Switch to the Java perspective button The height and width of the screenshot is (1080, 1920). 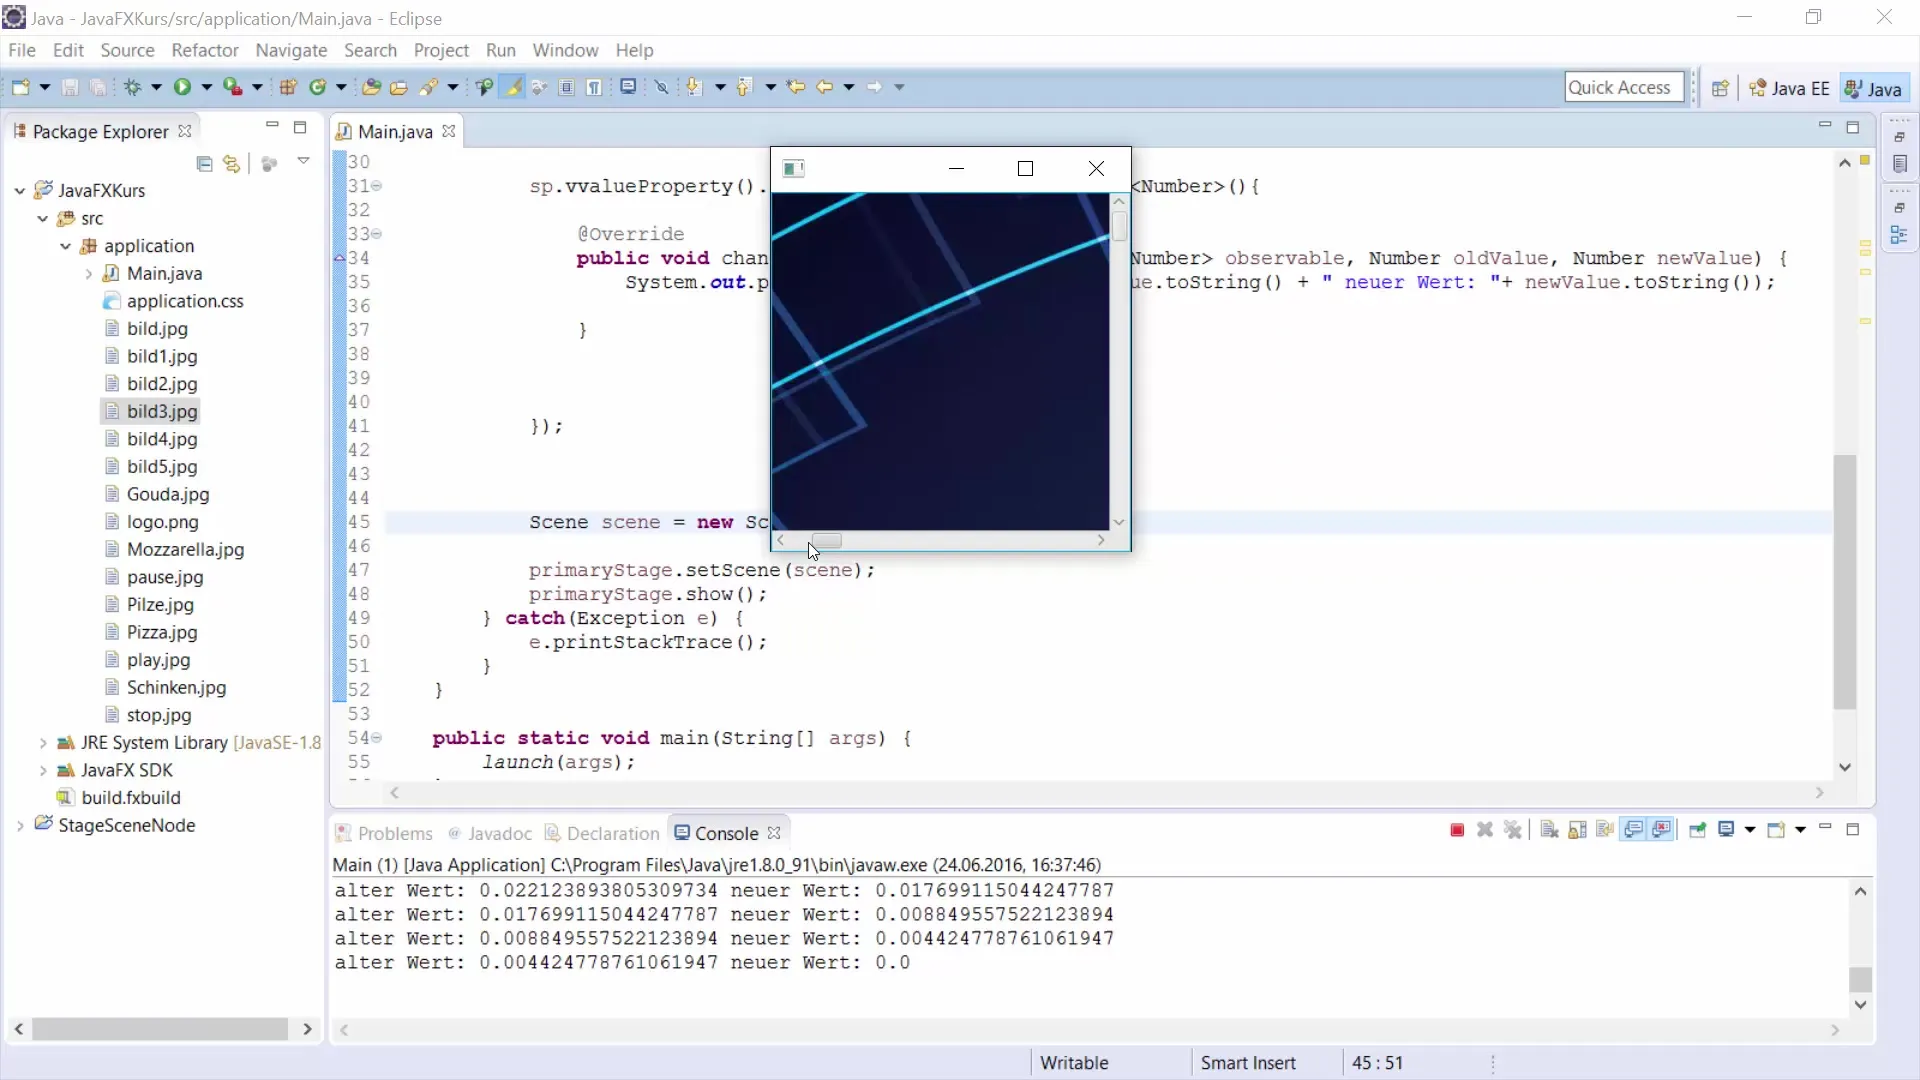[x=1873, y=88]
